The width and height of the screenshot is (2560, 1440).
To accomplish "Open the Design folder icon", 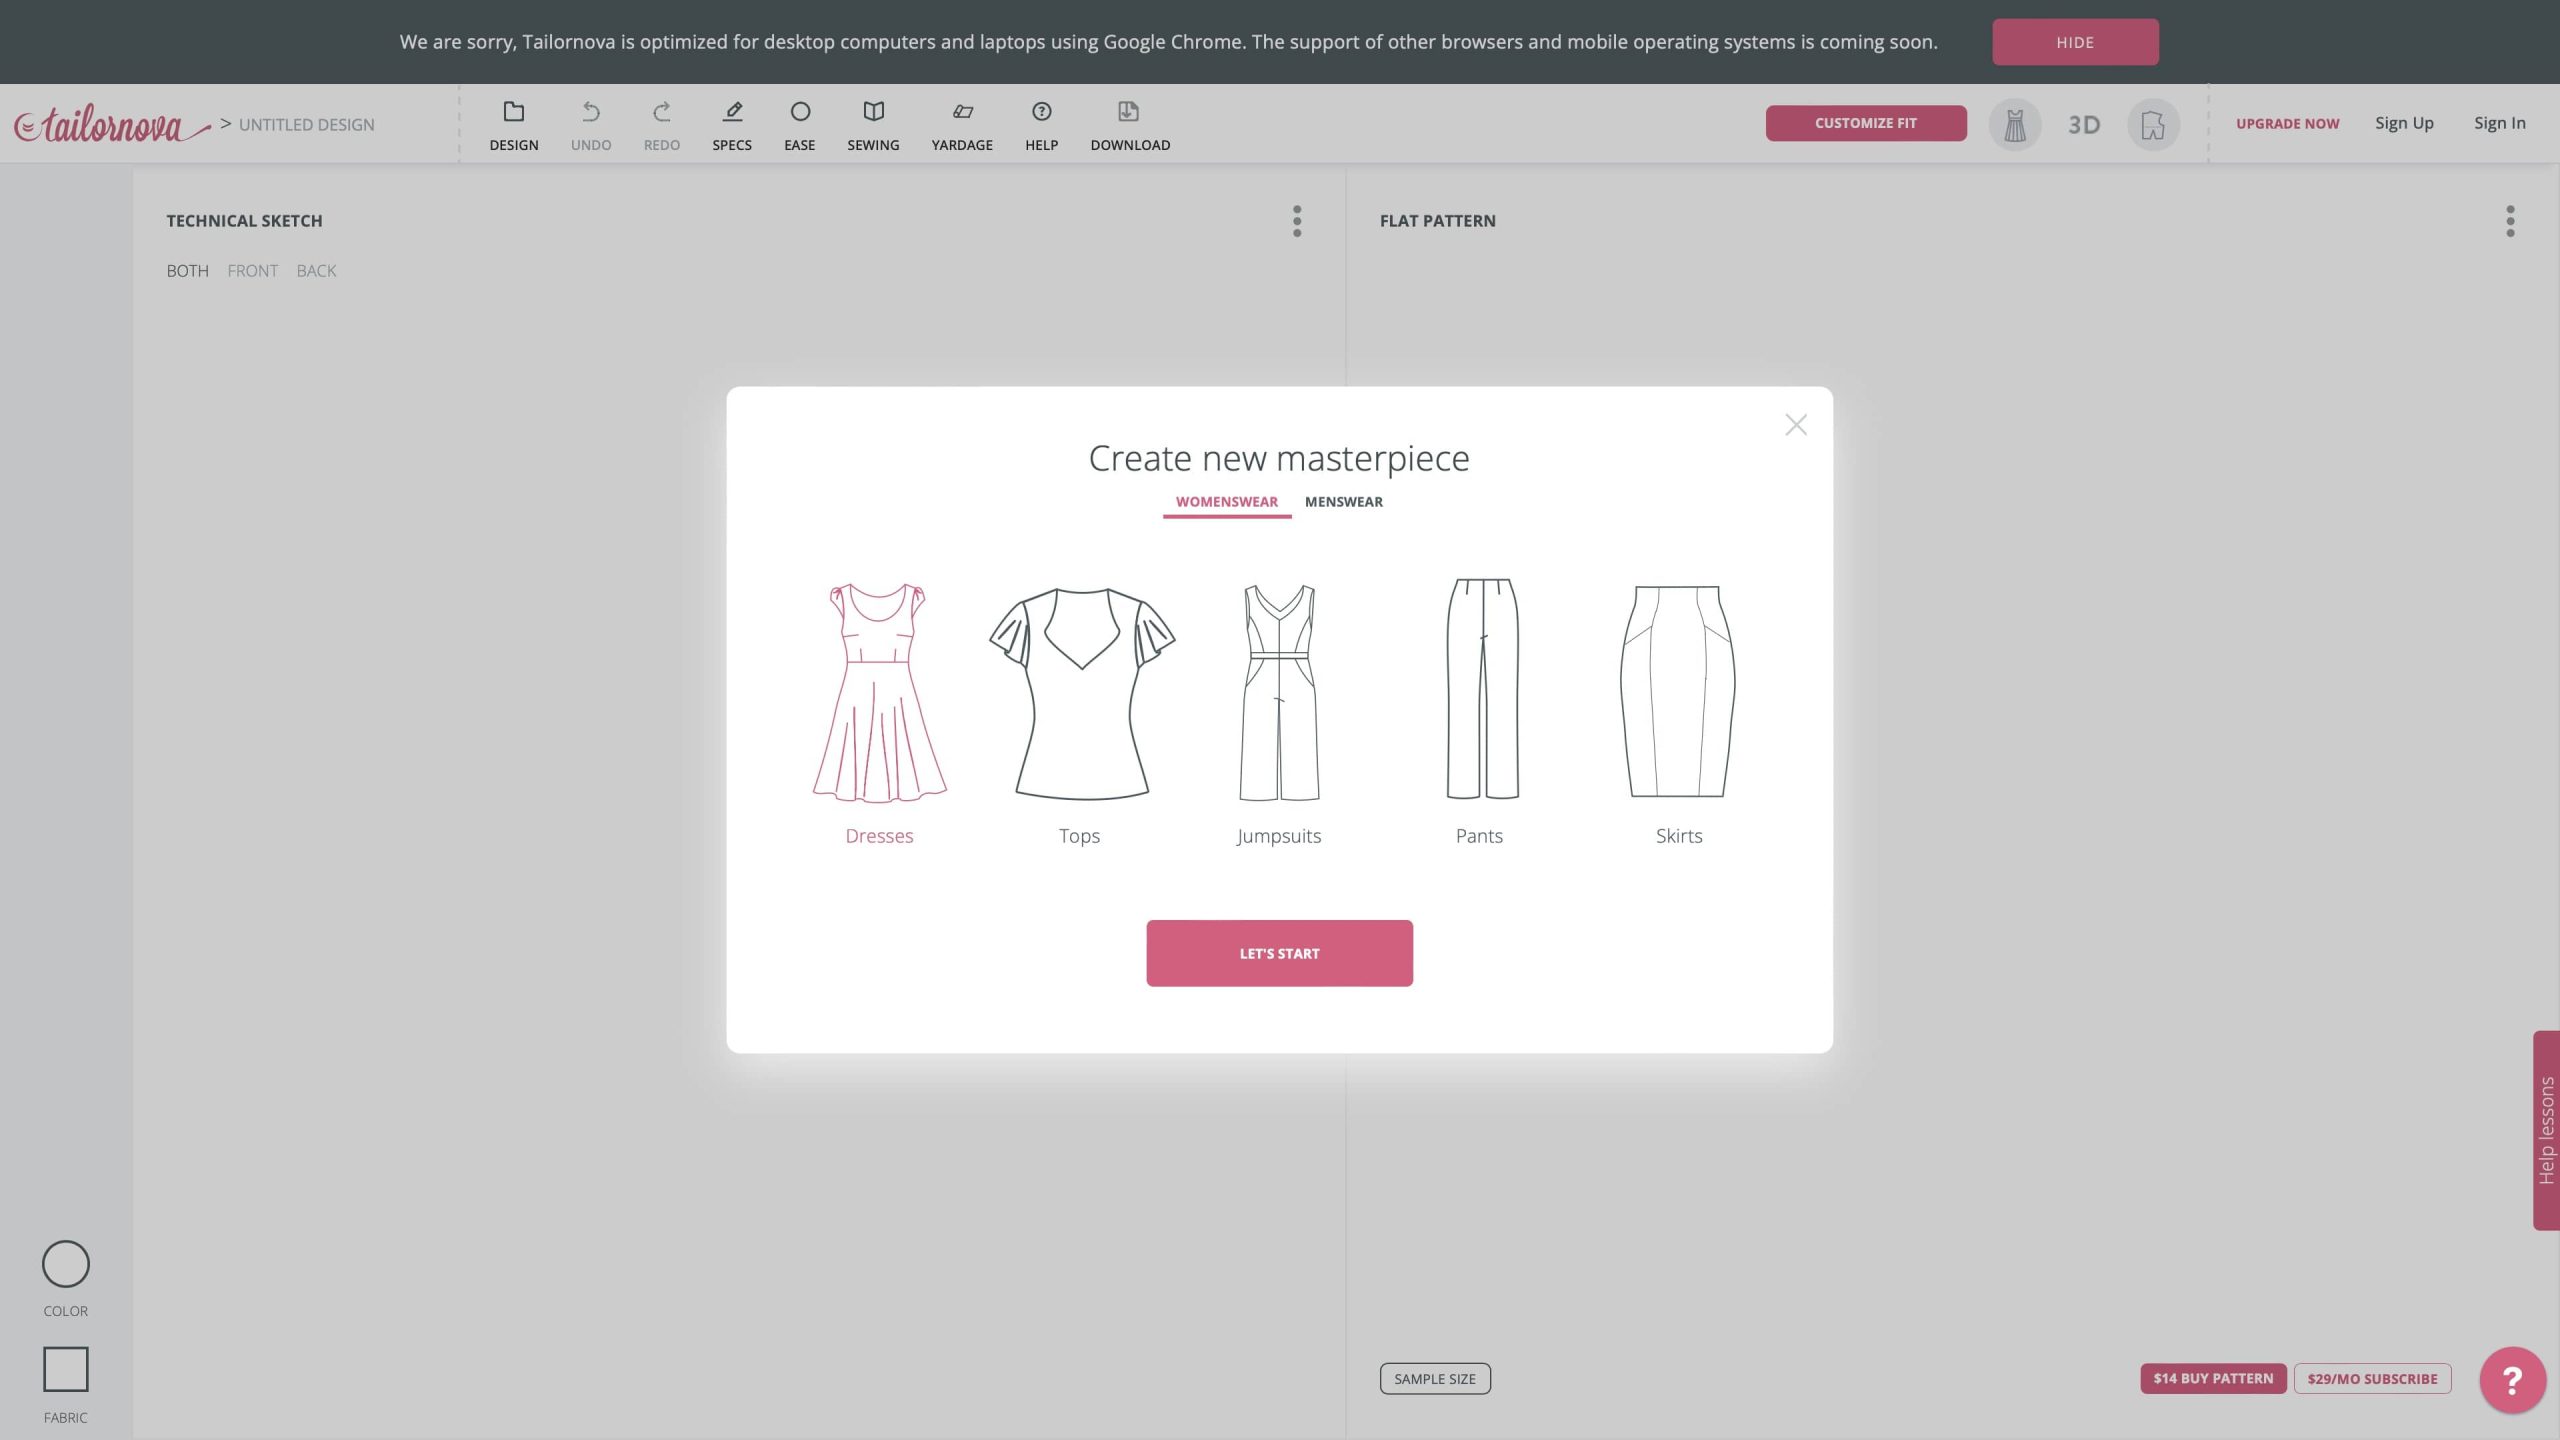I will (x=513, y=112).
